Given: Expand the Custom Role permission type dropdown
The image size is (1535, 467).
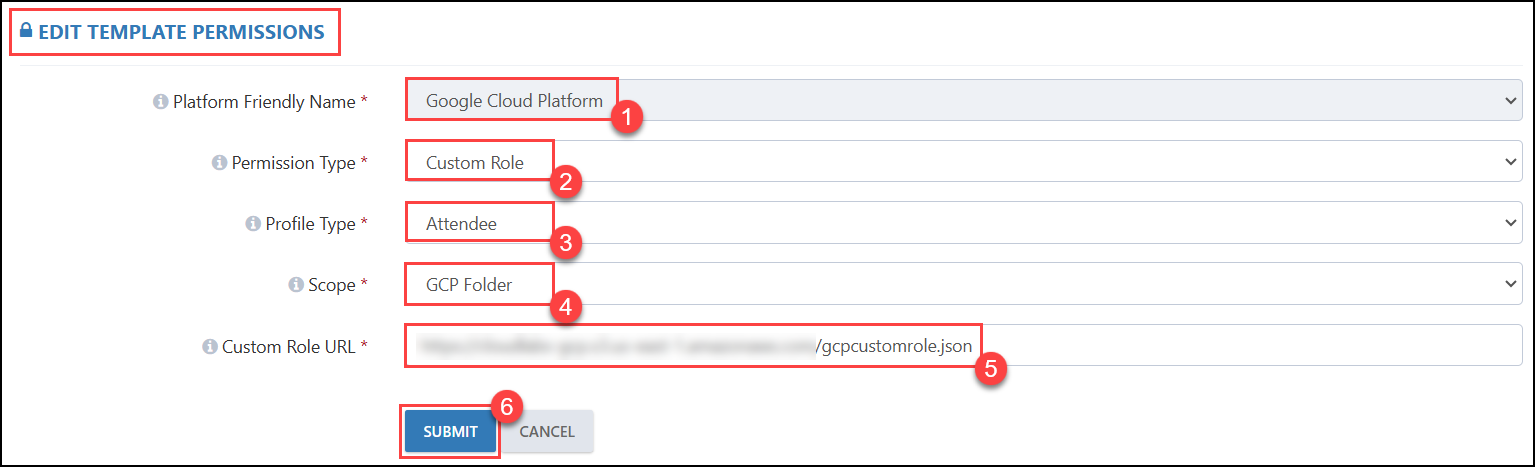Looking at the screenshot, I should pos(964,162).
